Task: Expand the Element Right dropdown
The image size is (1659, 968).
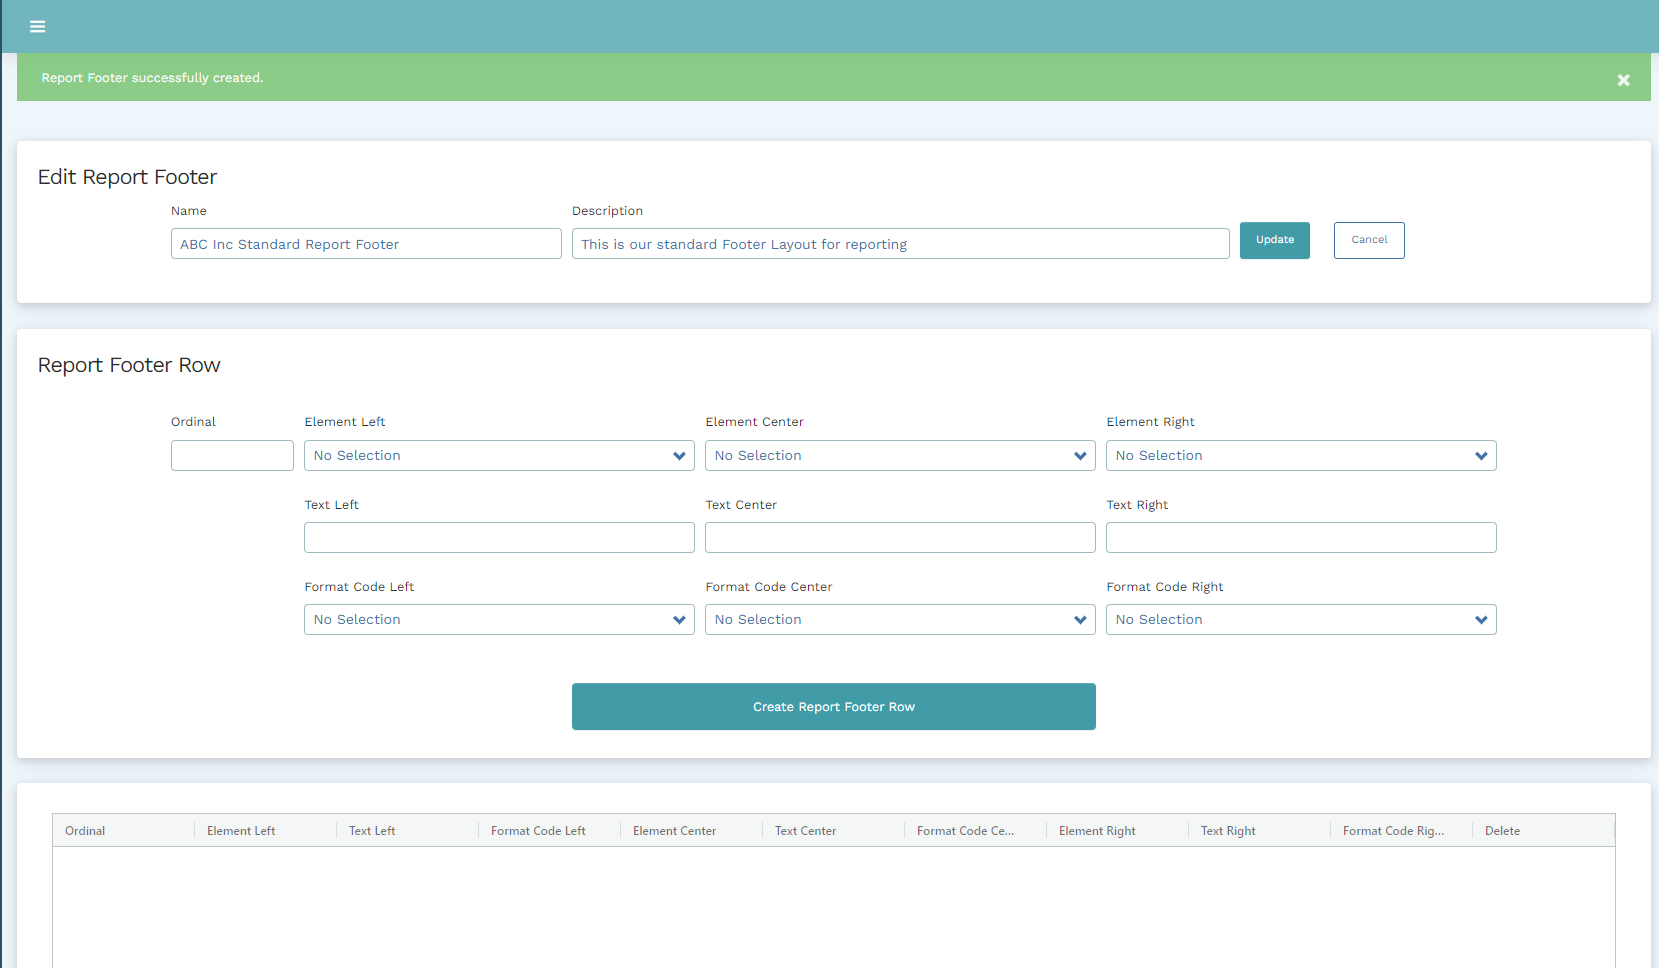Action: coord(1301,456)
